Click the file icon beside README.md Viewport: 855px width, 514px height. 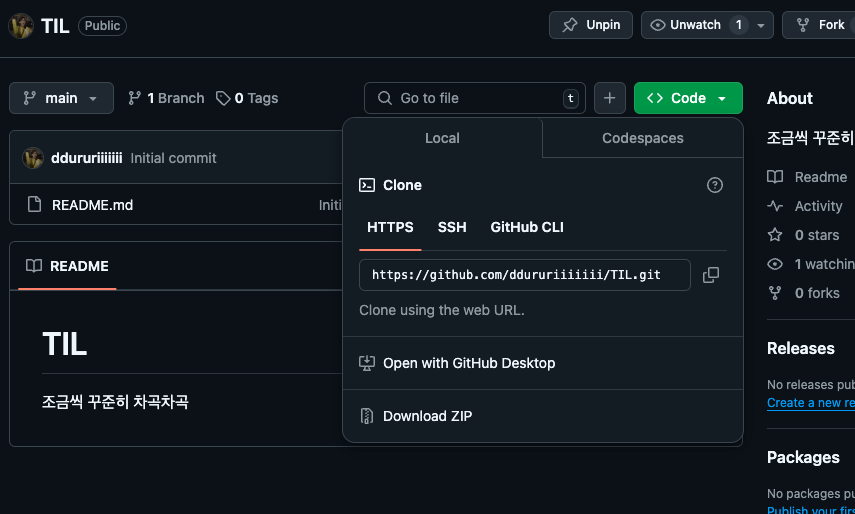pyautogui.click(x=34, y=205)
